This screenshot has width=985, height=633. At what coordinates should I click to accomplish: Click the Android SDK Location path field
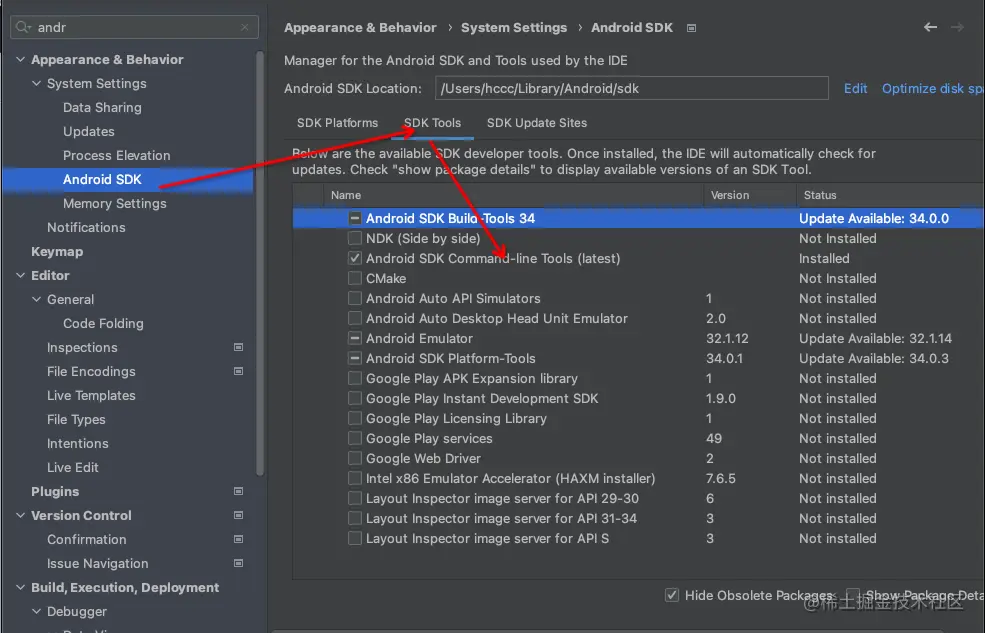pyautogui.click(x=631, y=89)
